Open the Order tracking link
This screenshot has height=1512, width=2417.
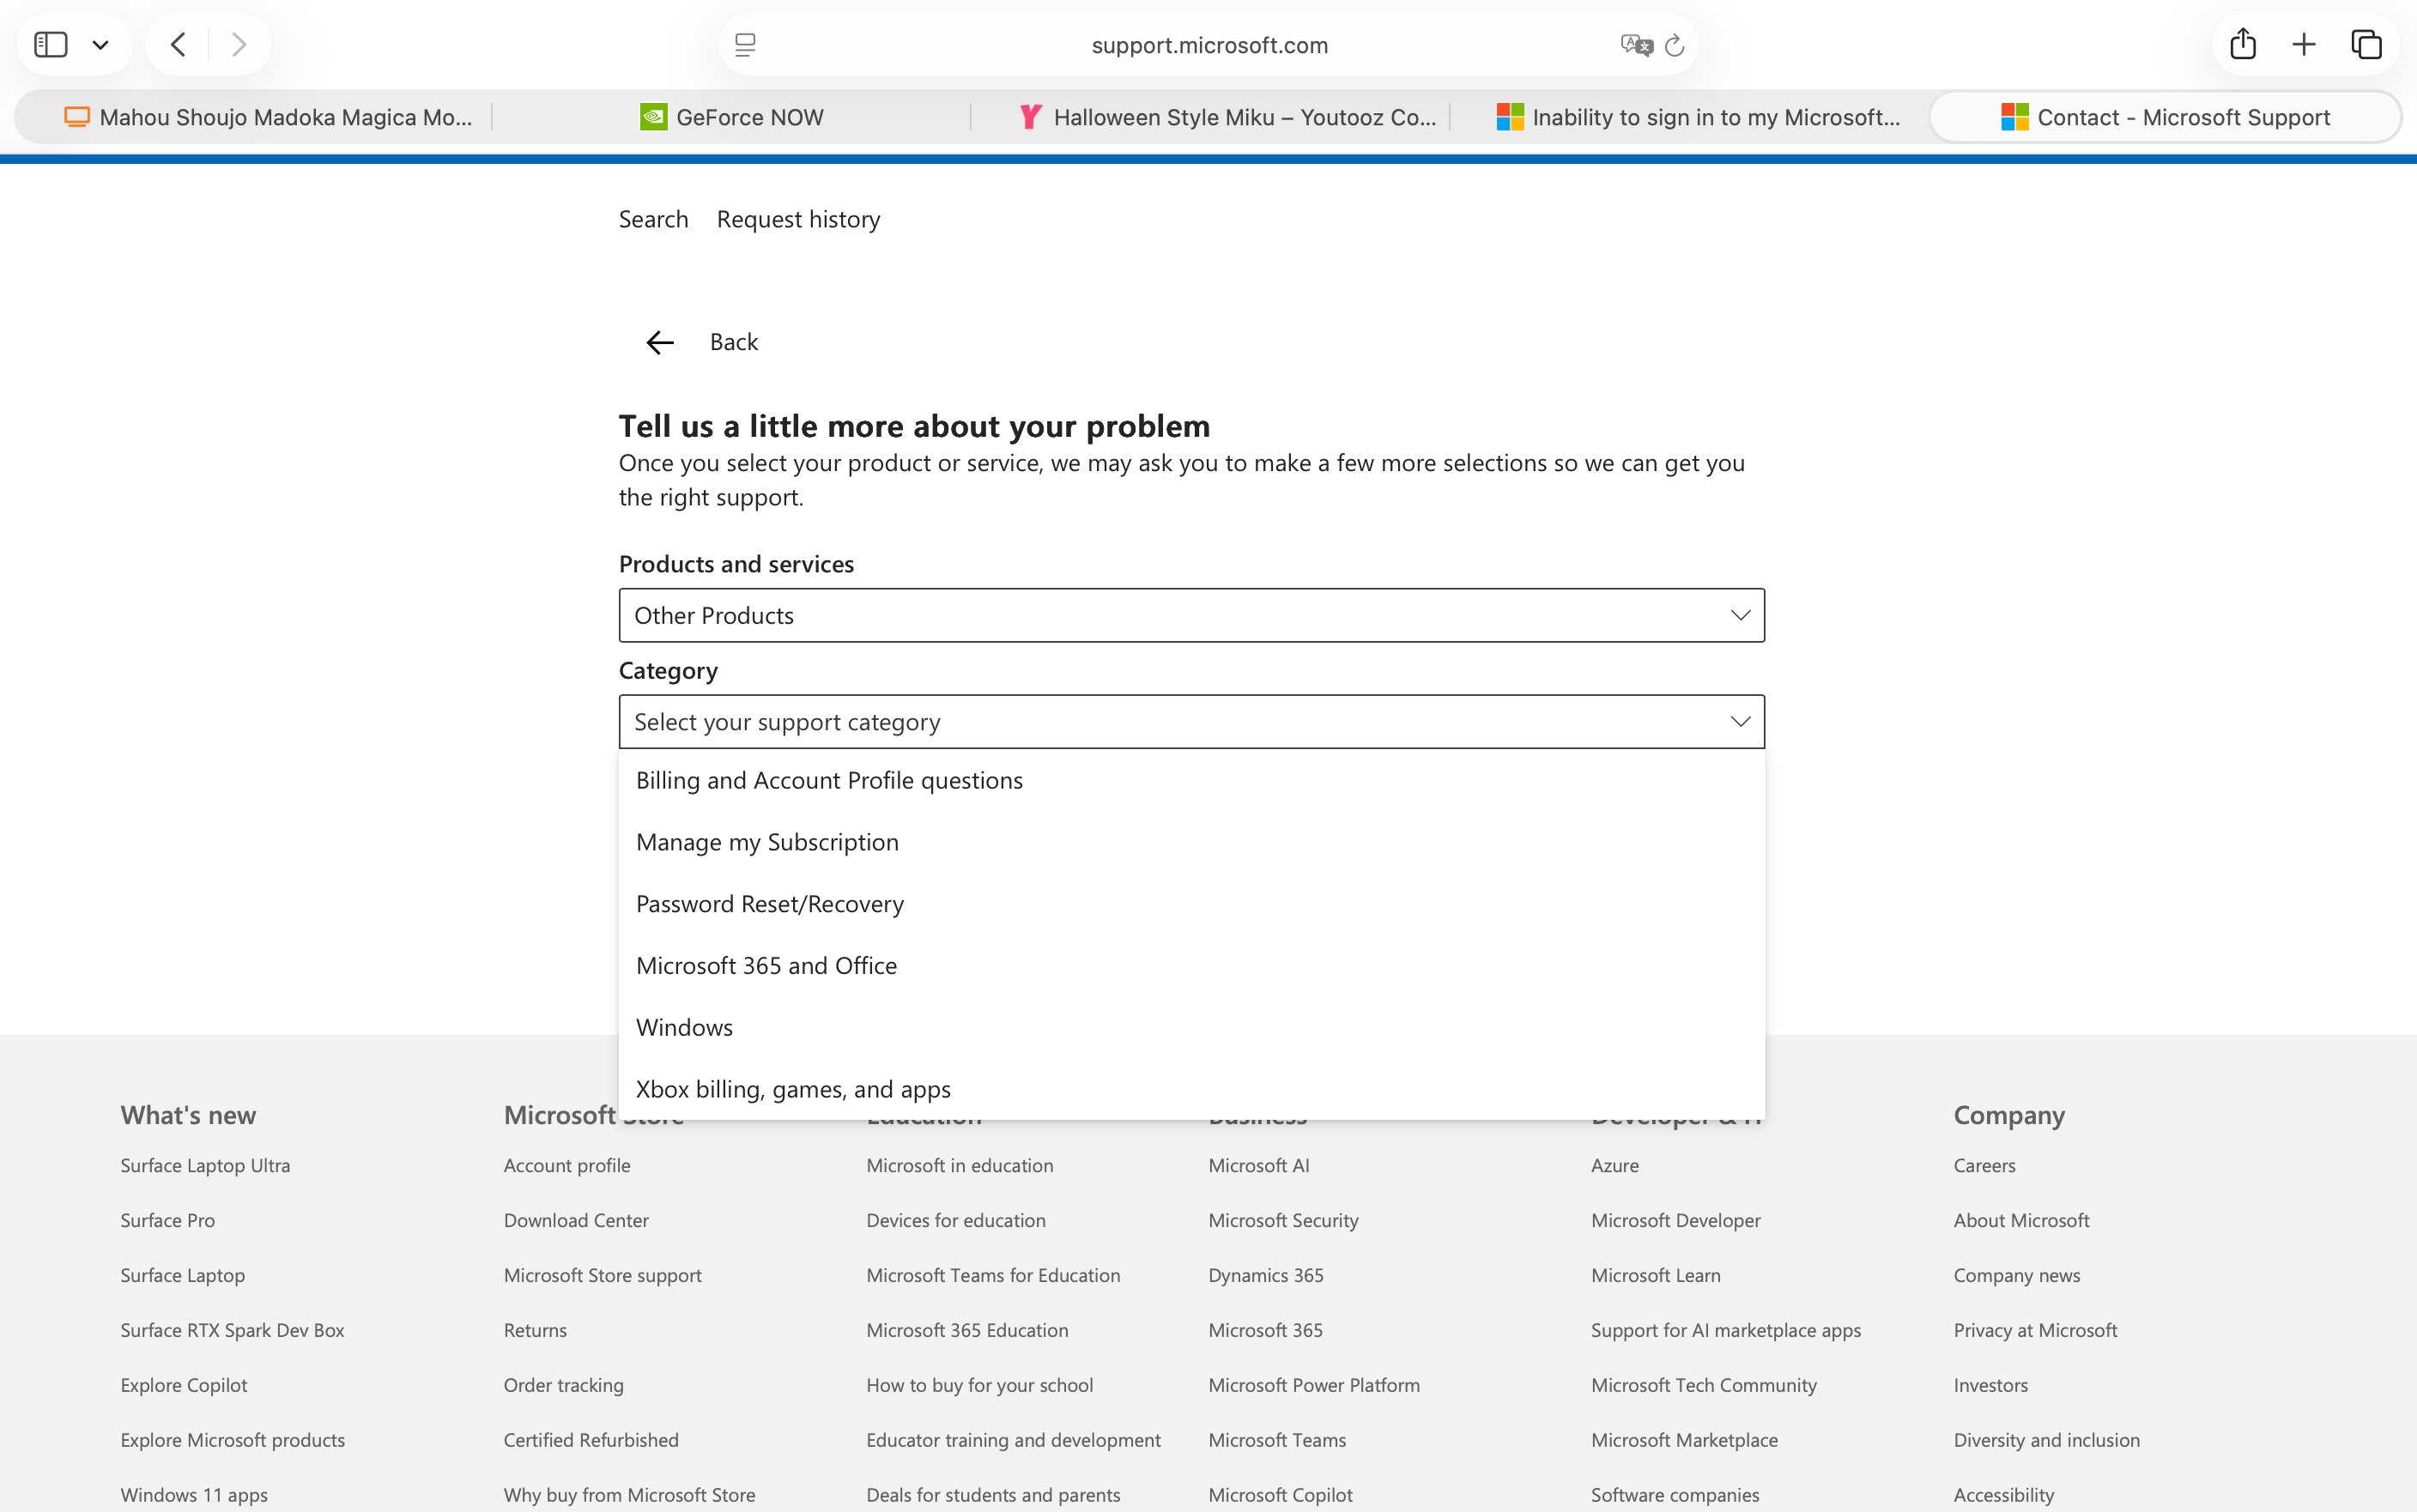click(564, 1385)
